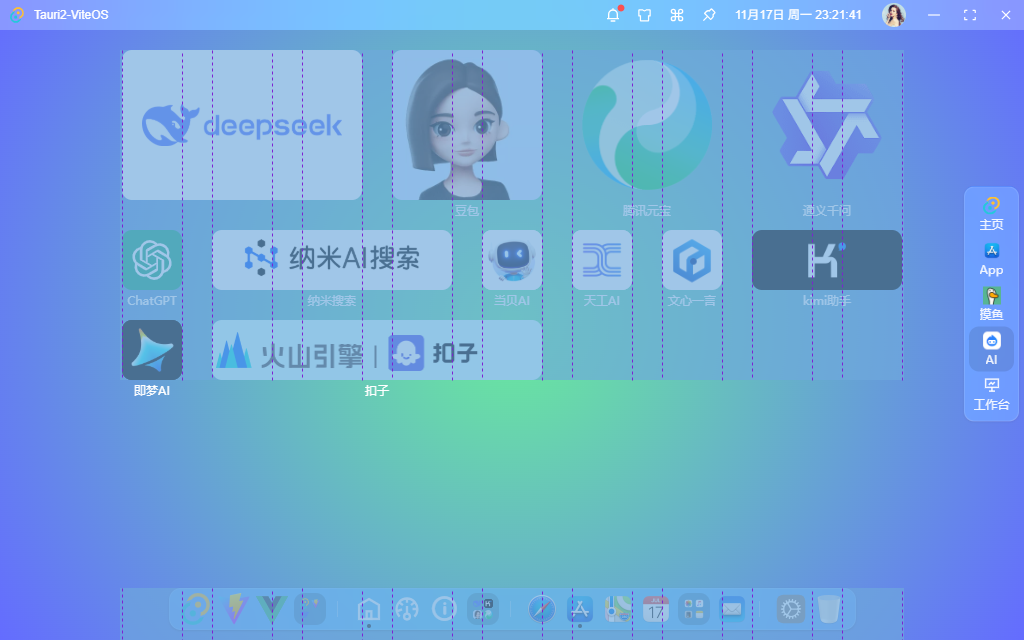The height and width of the screenshot is (640, 1024).
Task: Open the kimi助手 app tile
Action: click(x=827, y=259)
